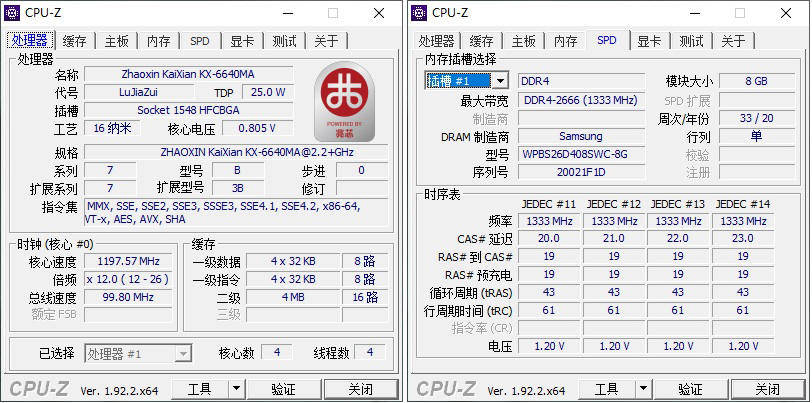
Task: Click the CPU-Z app icon in left window title bar
Action: click(12, 13)
